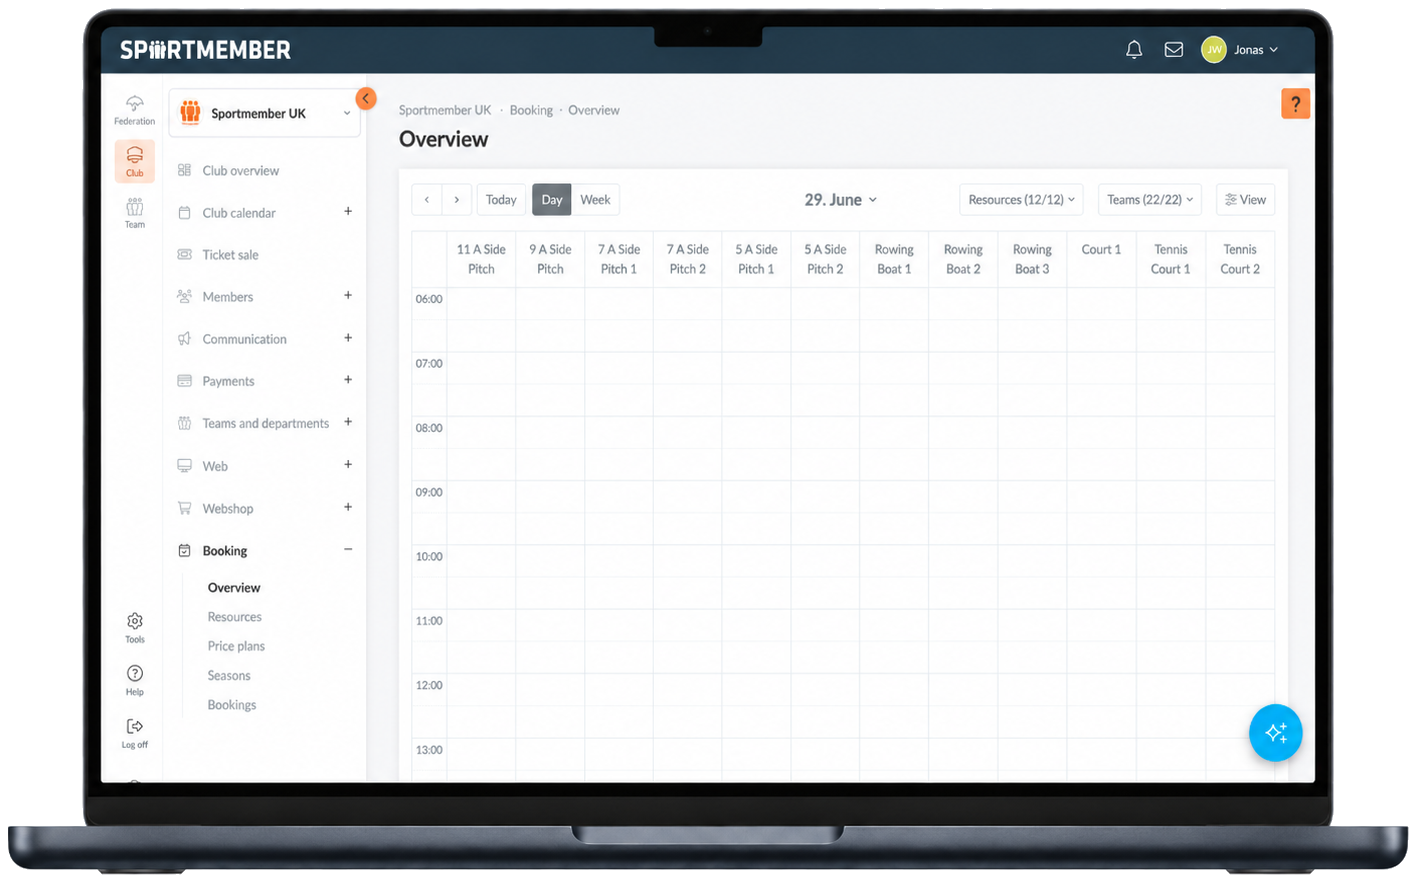Open Tools in left rail
Screen dimensions: 1417x883
point(134,628)
